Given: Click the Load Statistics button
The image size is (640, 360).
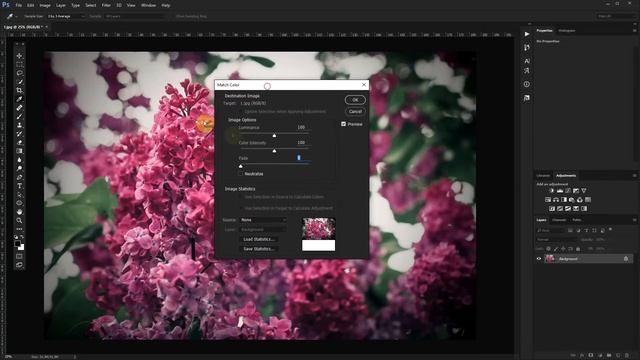Looking at the screenshot, I should pos(258,239).
